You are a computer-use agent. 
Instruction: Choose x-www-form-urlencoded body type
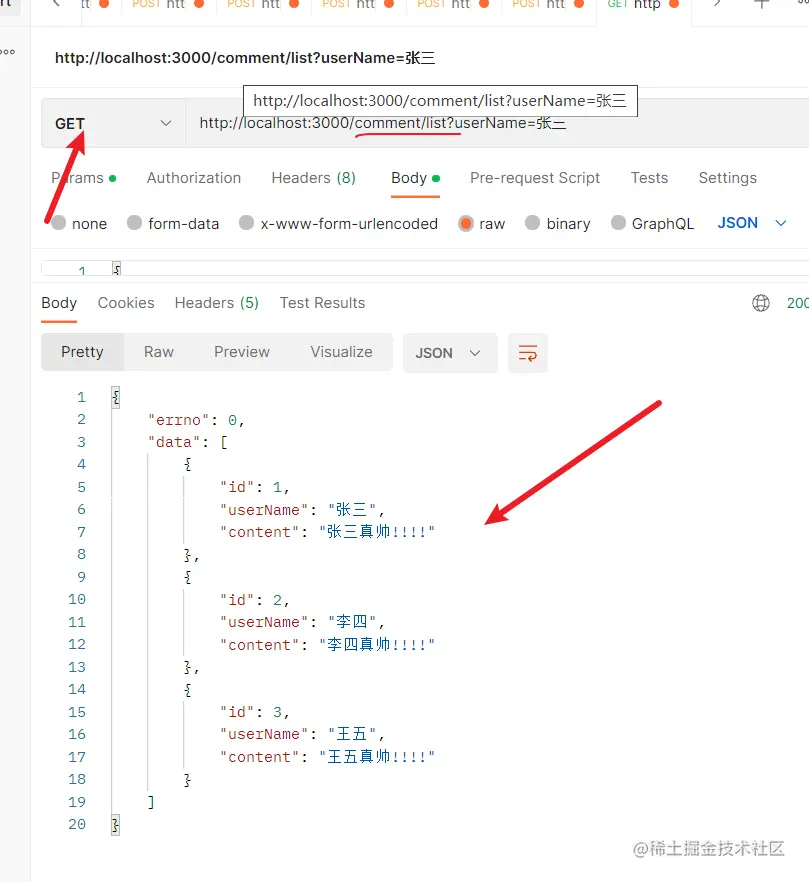(246, 223)
